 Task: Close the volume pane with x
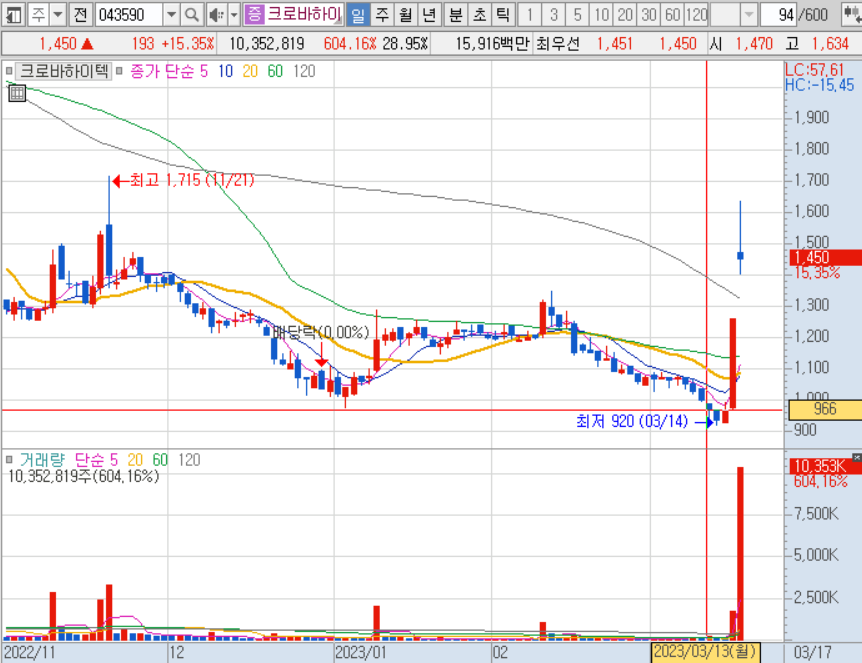857,457
